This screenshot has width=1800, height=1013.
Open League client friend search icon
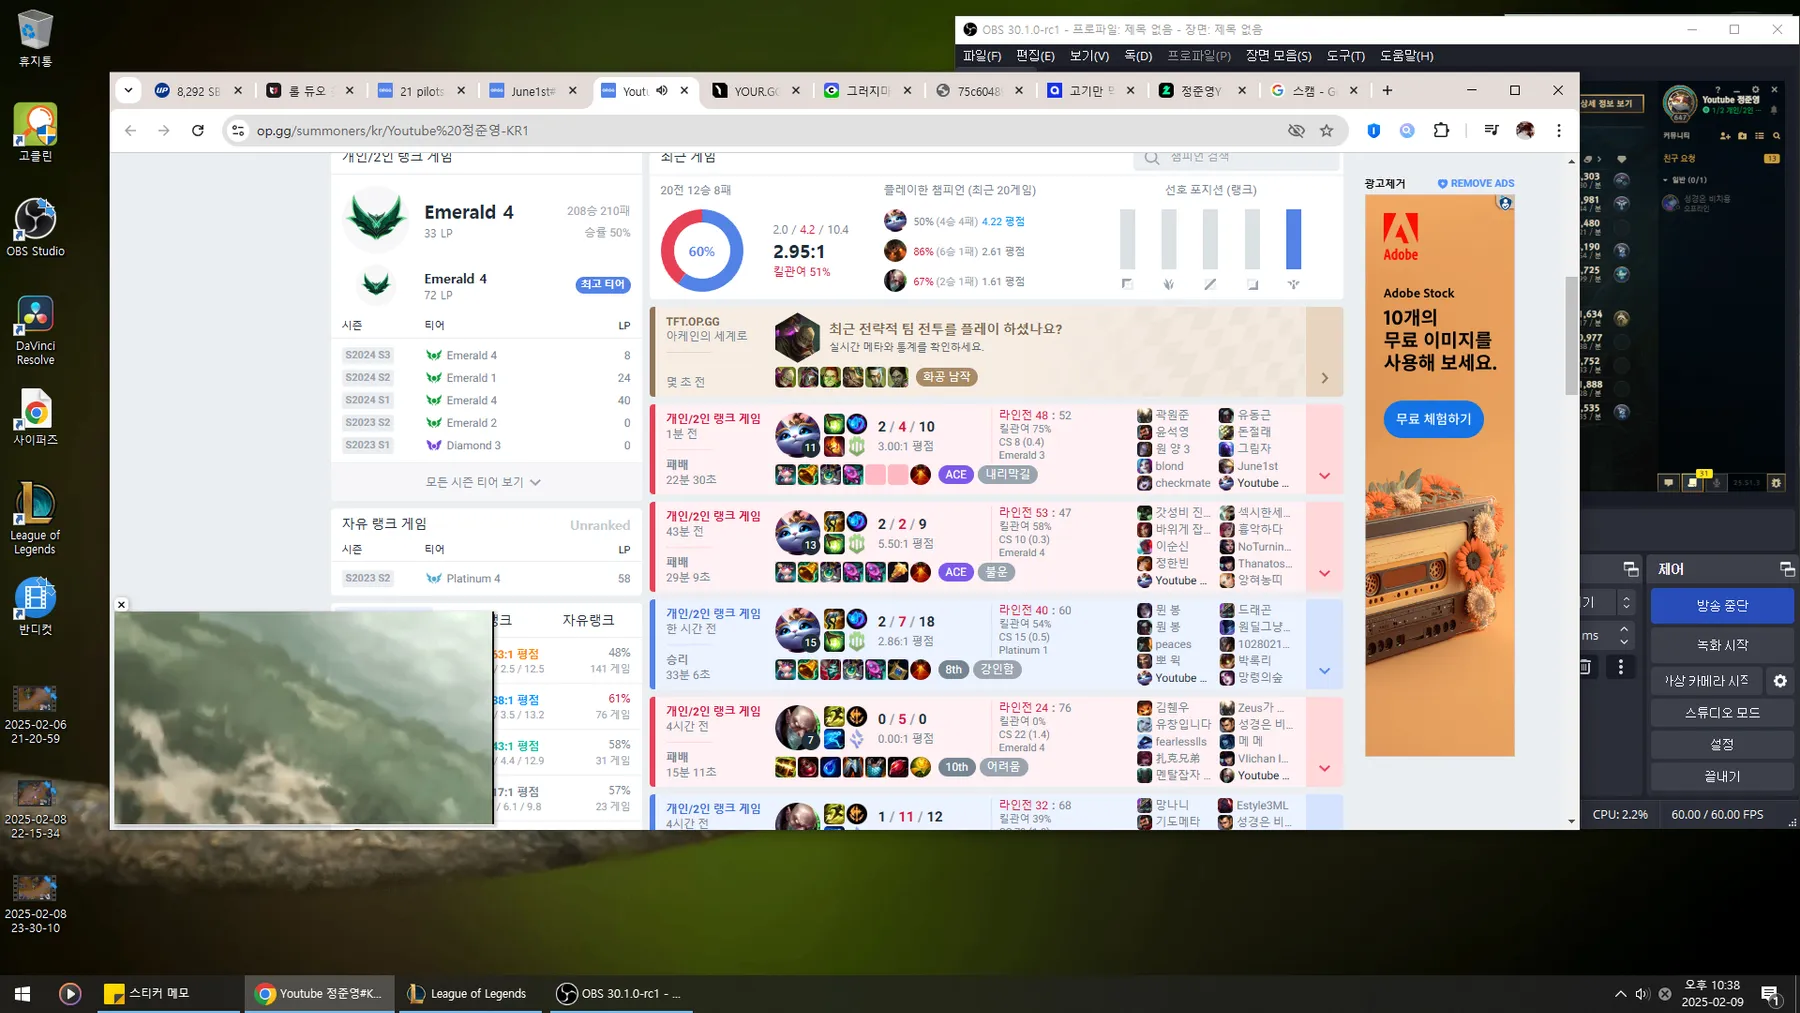(x=1776, y=136)
